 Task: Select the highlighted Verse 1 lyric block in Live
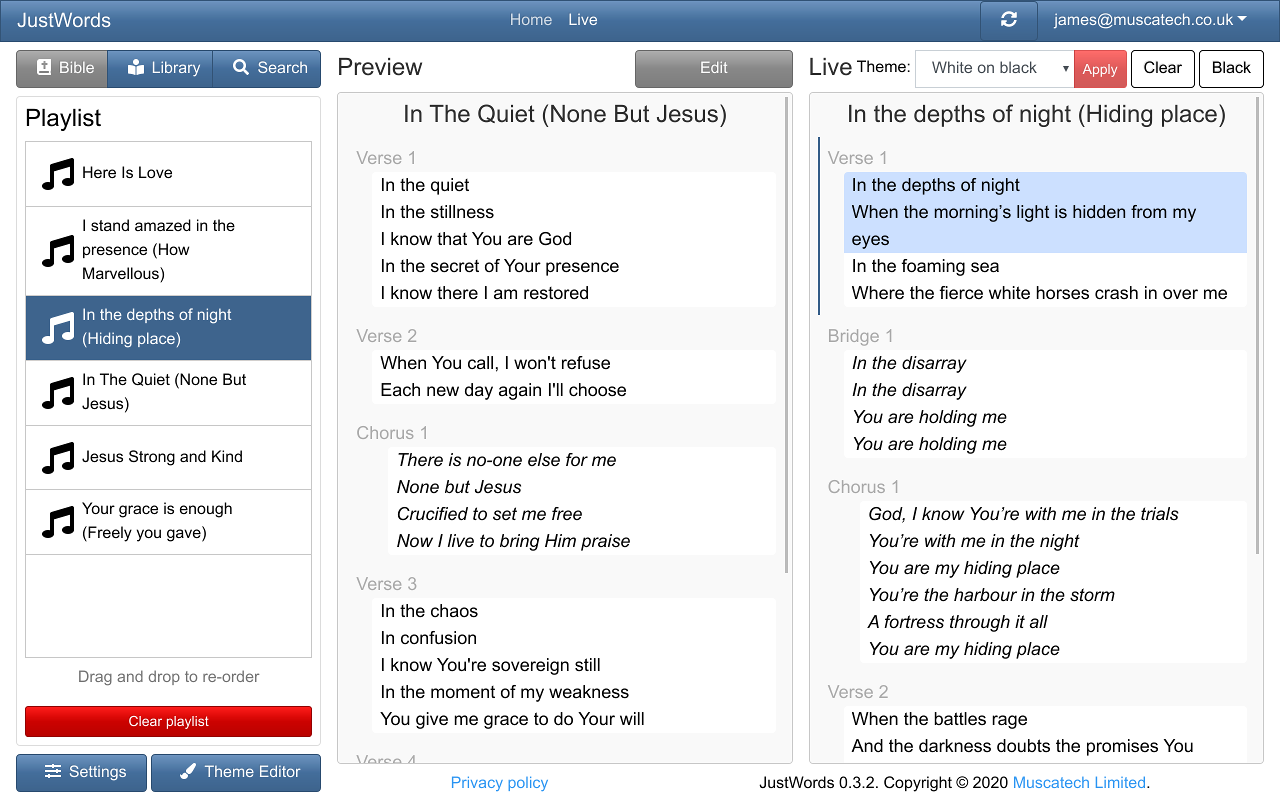point(1045,212)
